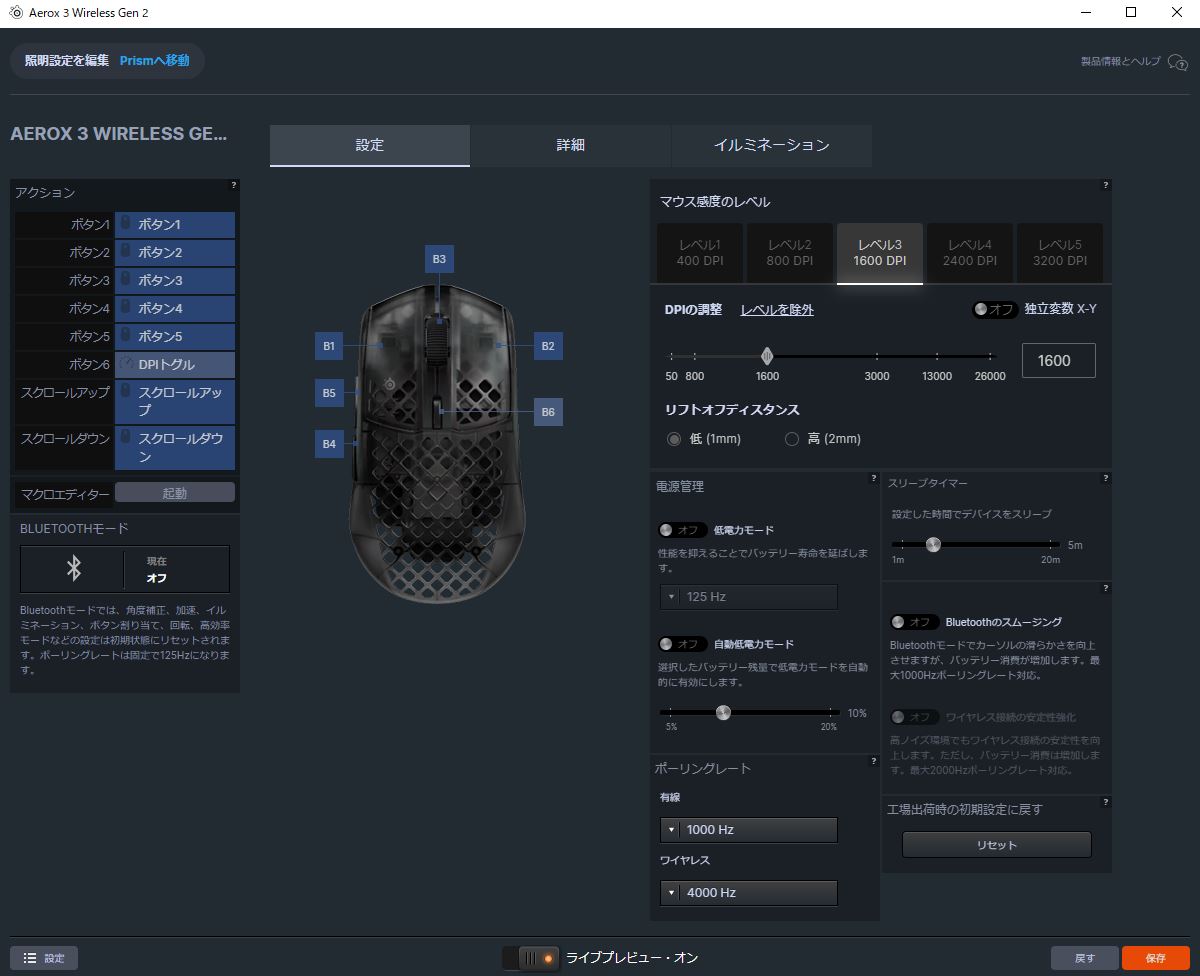Select the B1 left-button marker
The image size is (1200, 976).
click(329, 346)
